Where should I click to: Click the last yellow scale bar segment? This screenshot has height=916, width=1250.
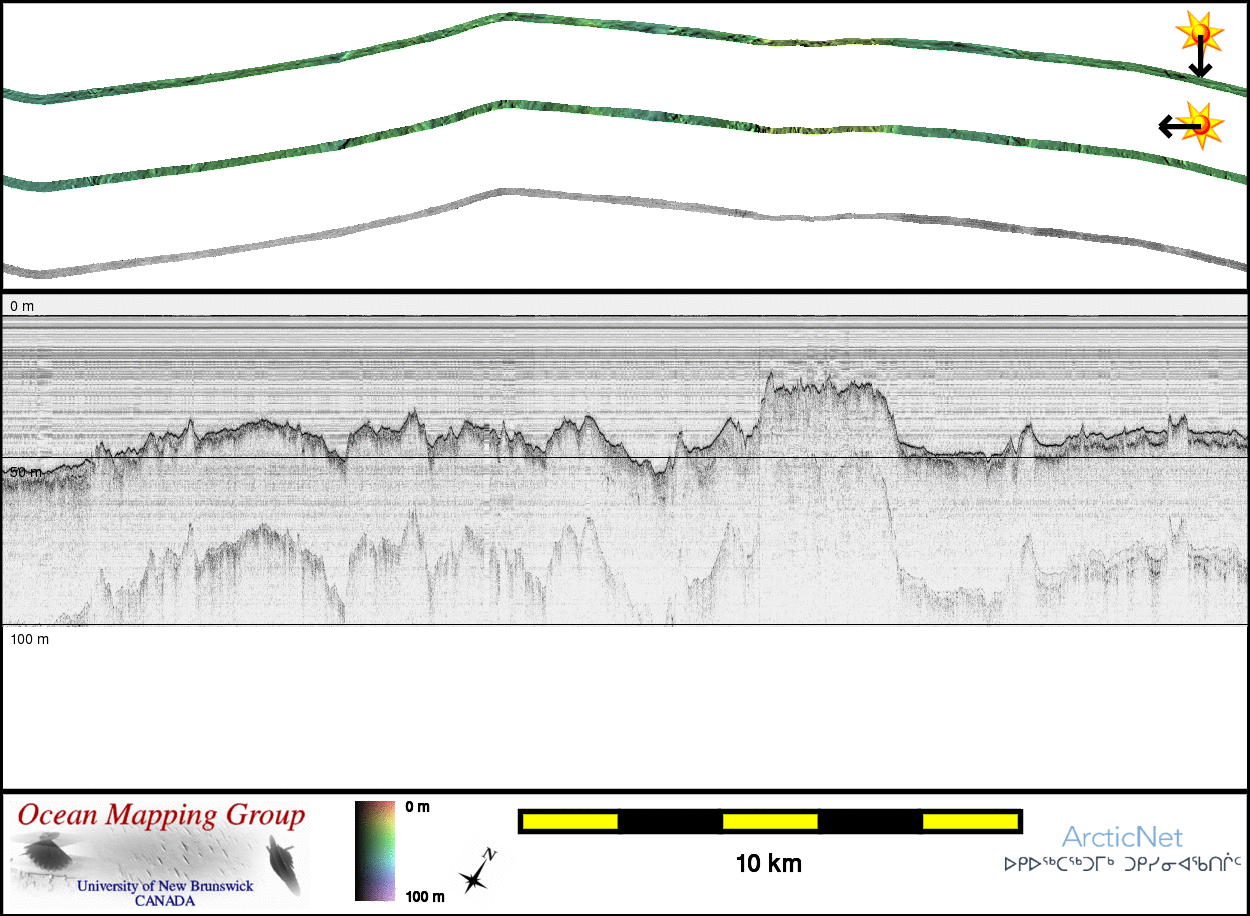[x=970, y=822]
